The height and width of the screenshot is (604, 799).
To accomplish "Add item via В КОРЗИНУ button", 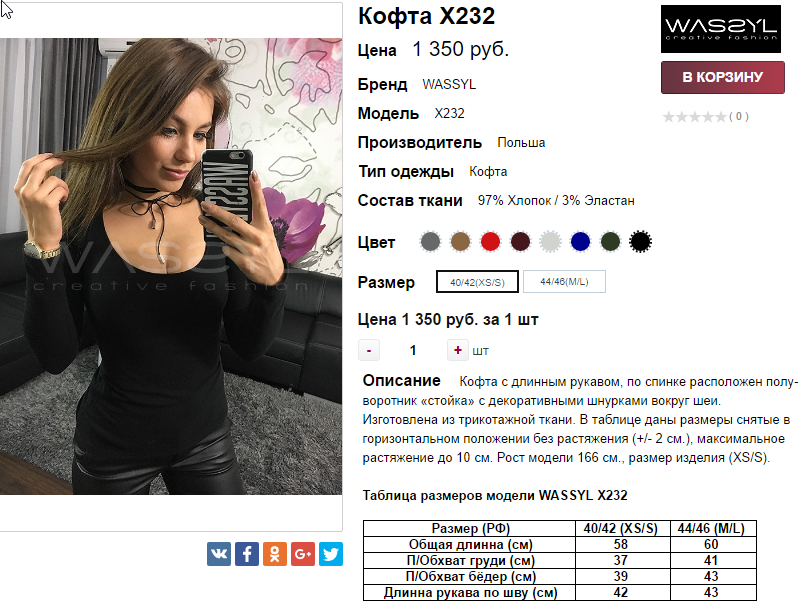I will coord(723,77).
